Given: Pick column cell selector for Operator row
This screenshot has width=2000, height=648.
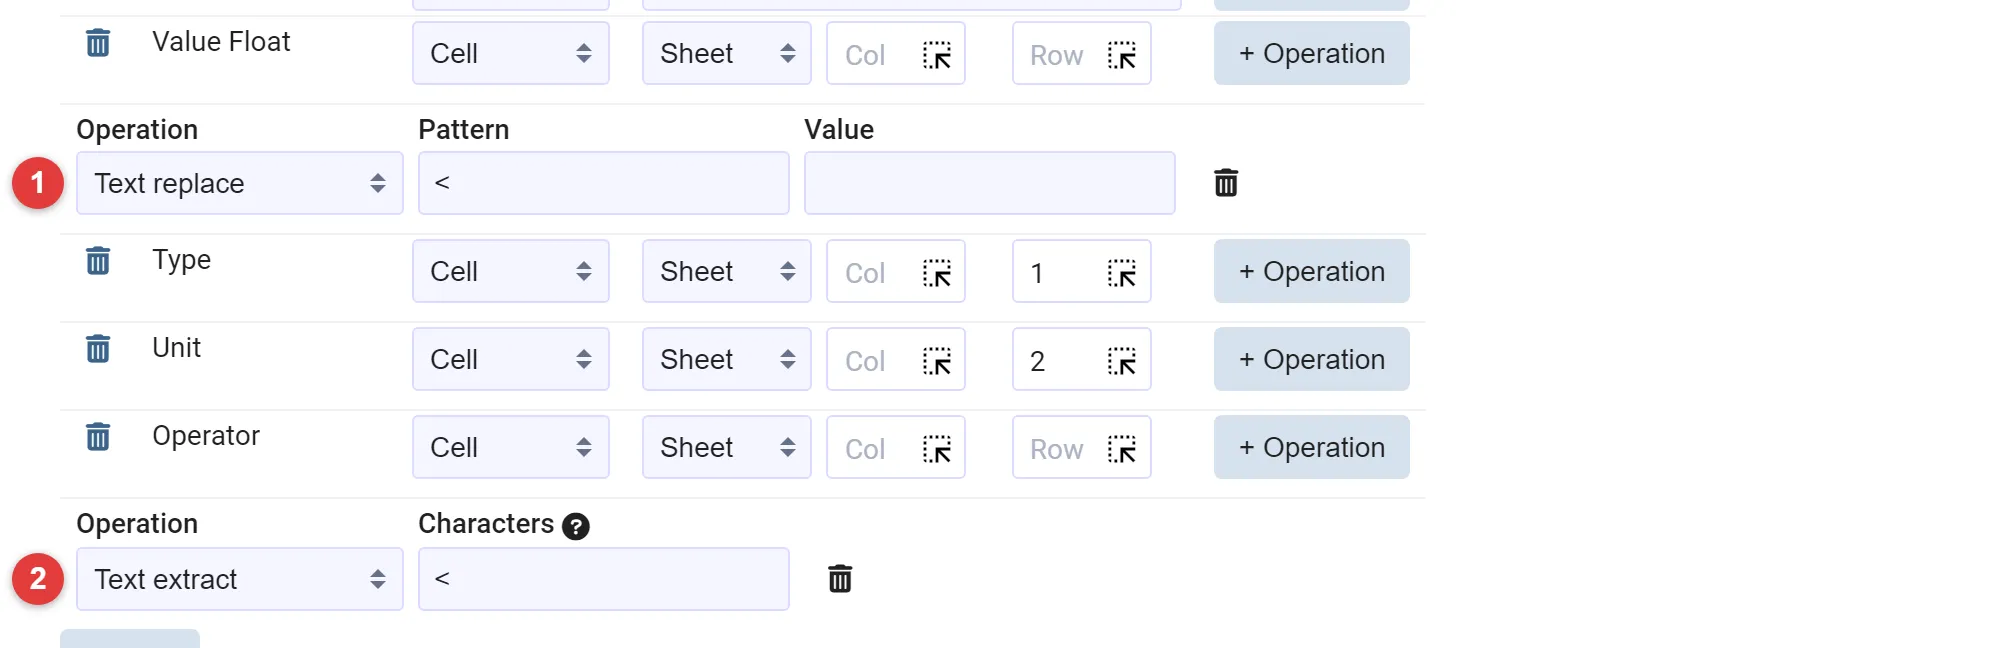Looking at the screenshot, I should [937, 449].
